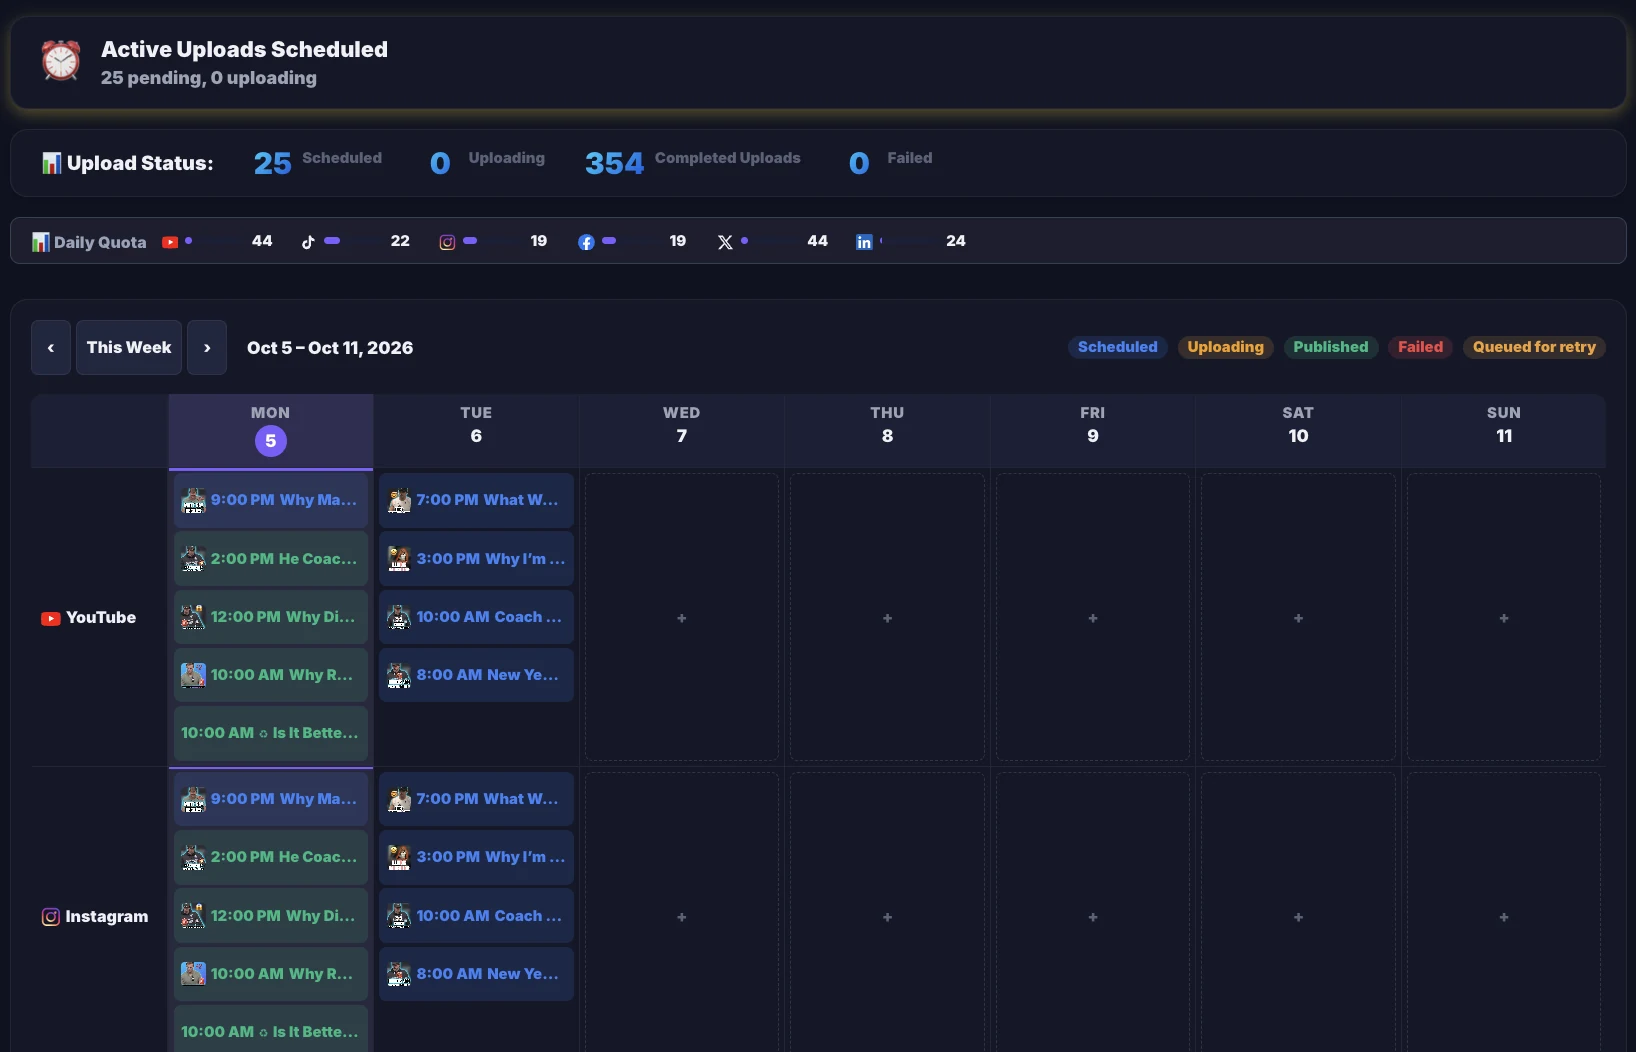Click the TikTok icon in Daily Quota
The width and height of the screenshot is (1636, 1052).
coord(308,242)
